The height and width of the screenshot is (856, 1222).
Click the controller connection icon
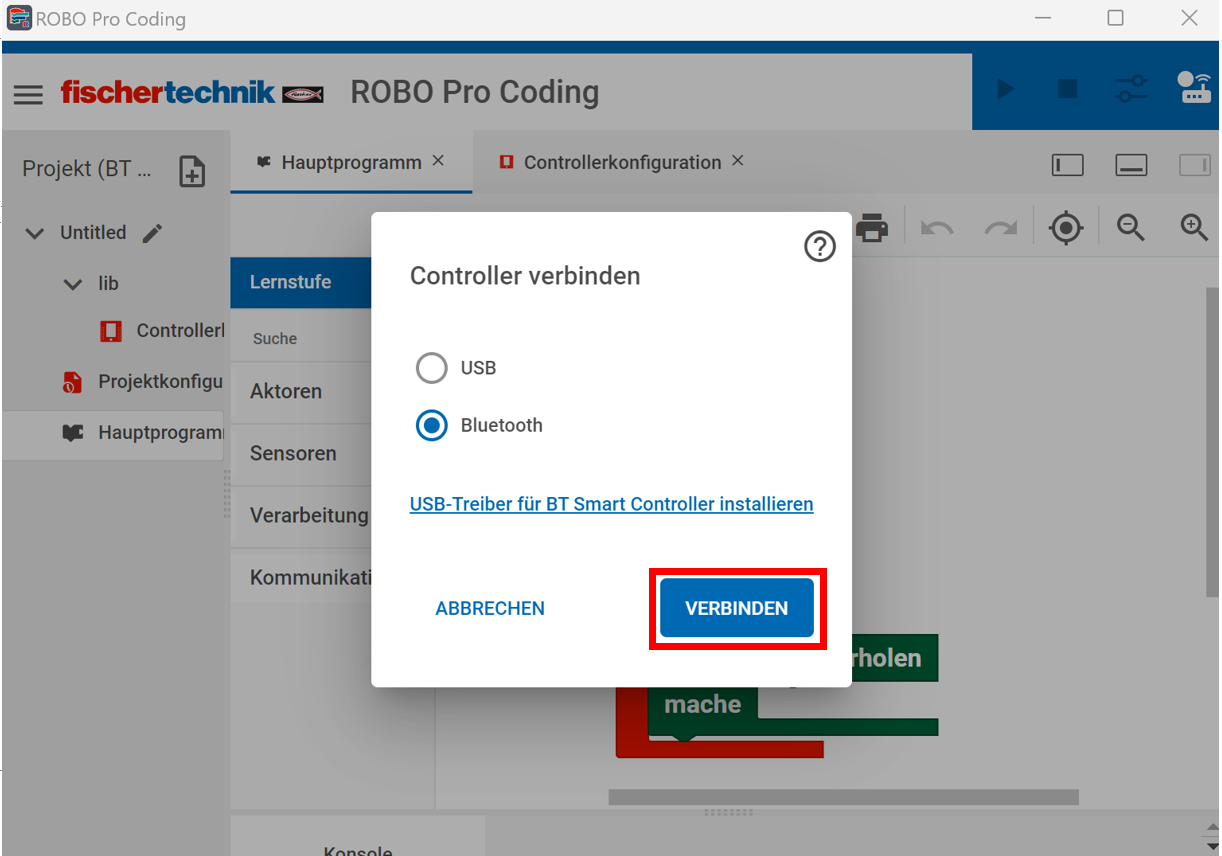tap(1194, 88)
